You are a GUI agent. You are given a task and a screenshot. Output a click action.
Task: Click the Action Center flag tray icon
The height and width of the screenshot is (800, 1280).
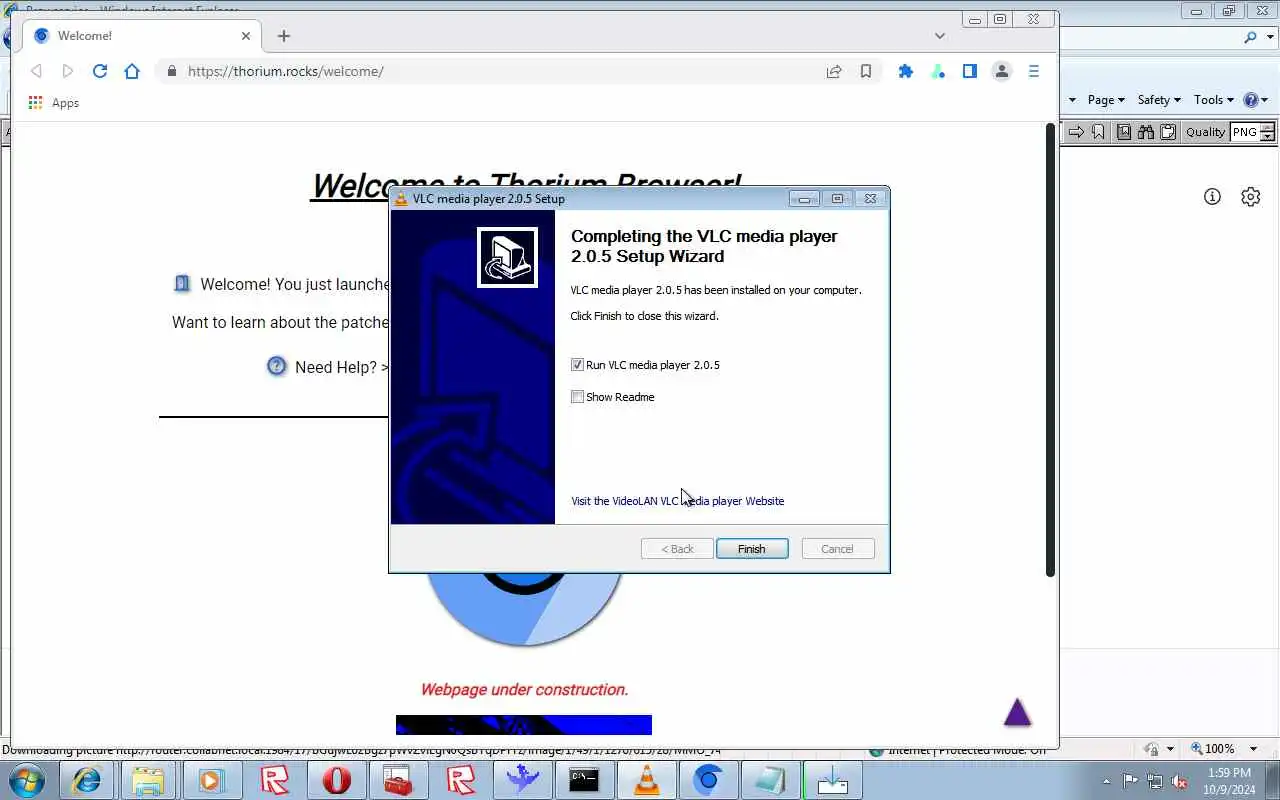[x=1130, y=781]
